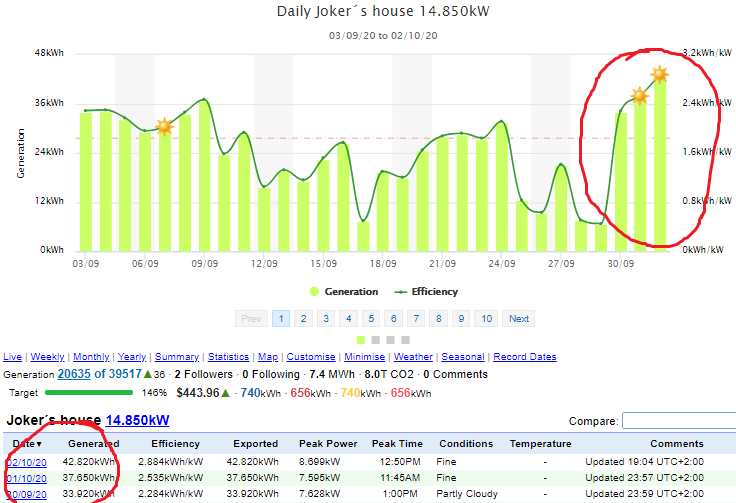
Task: Go to page 4 of results
Action: (x=348, y=319)
